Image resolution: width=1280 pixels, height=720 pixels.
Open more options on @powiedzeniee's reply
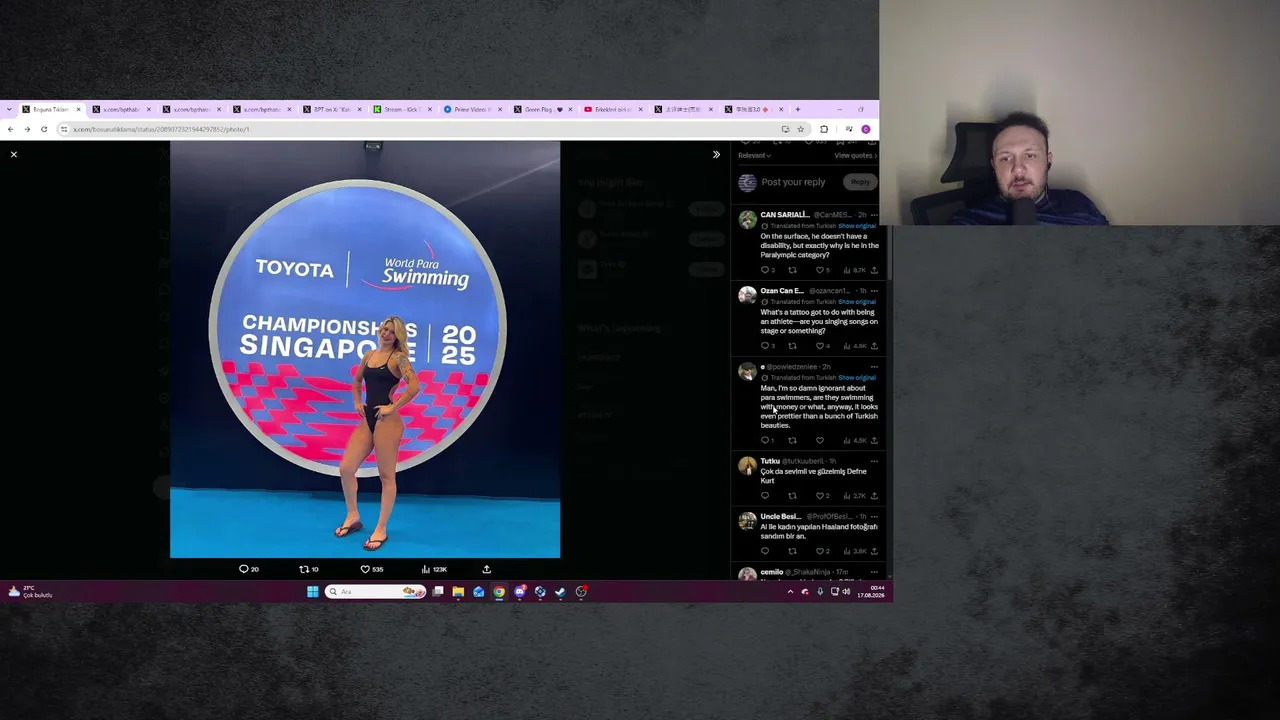coord(874,367)
